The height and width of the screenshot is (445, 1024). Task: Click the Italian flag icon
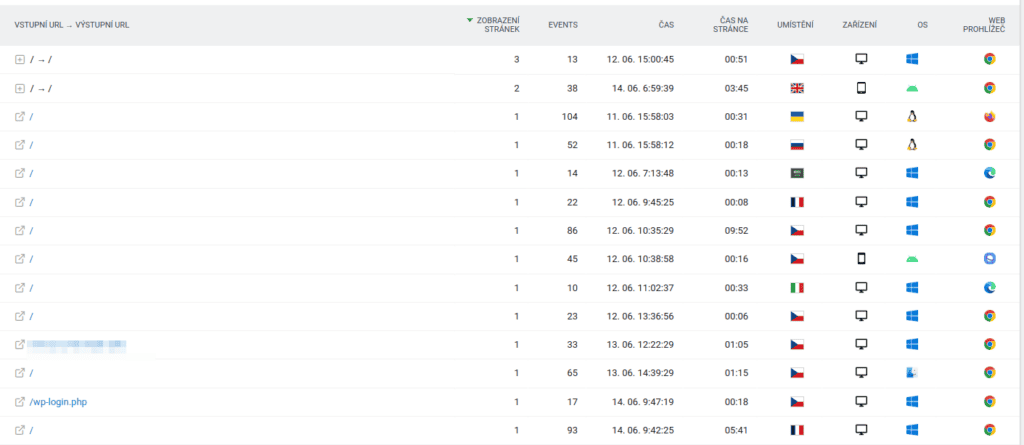click(x=797, y=288)
